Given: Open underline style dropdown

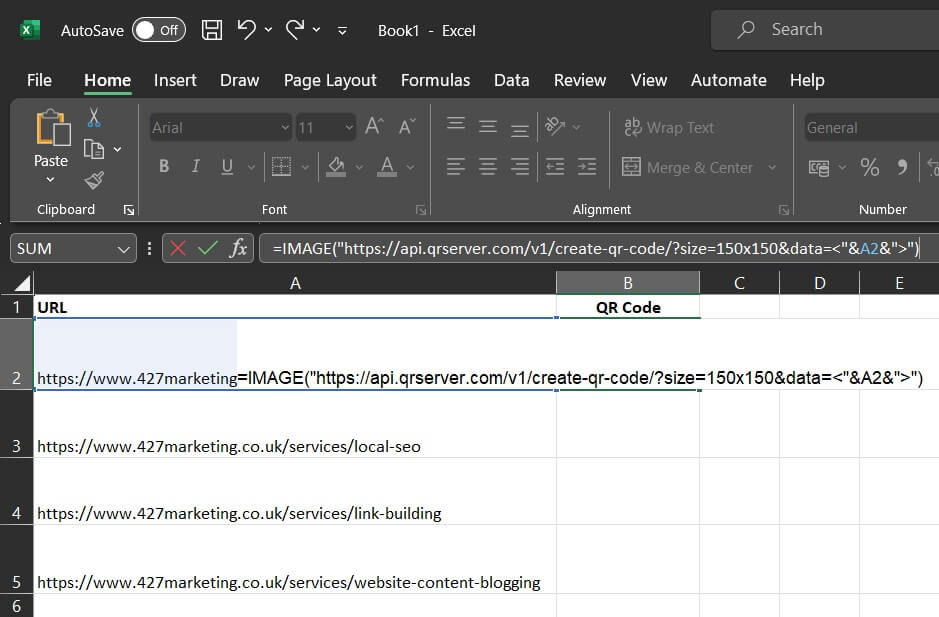Looking at the screenshot, I should 252,167.
